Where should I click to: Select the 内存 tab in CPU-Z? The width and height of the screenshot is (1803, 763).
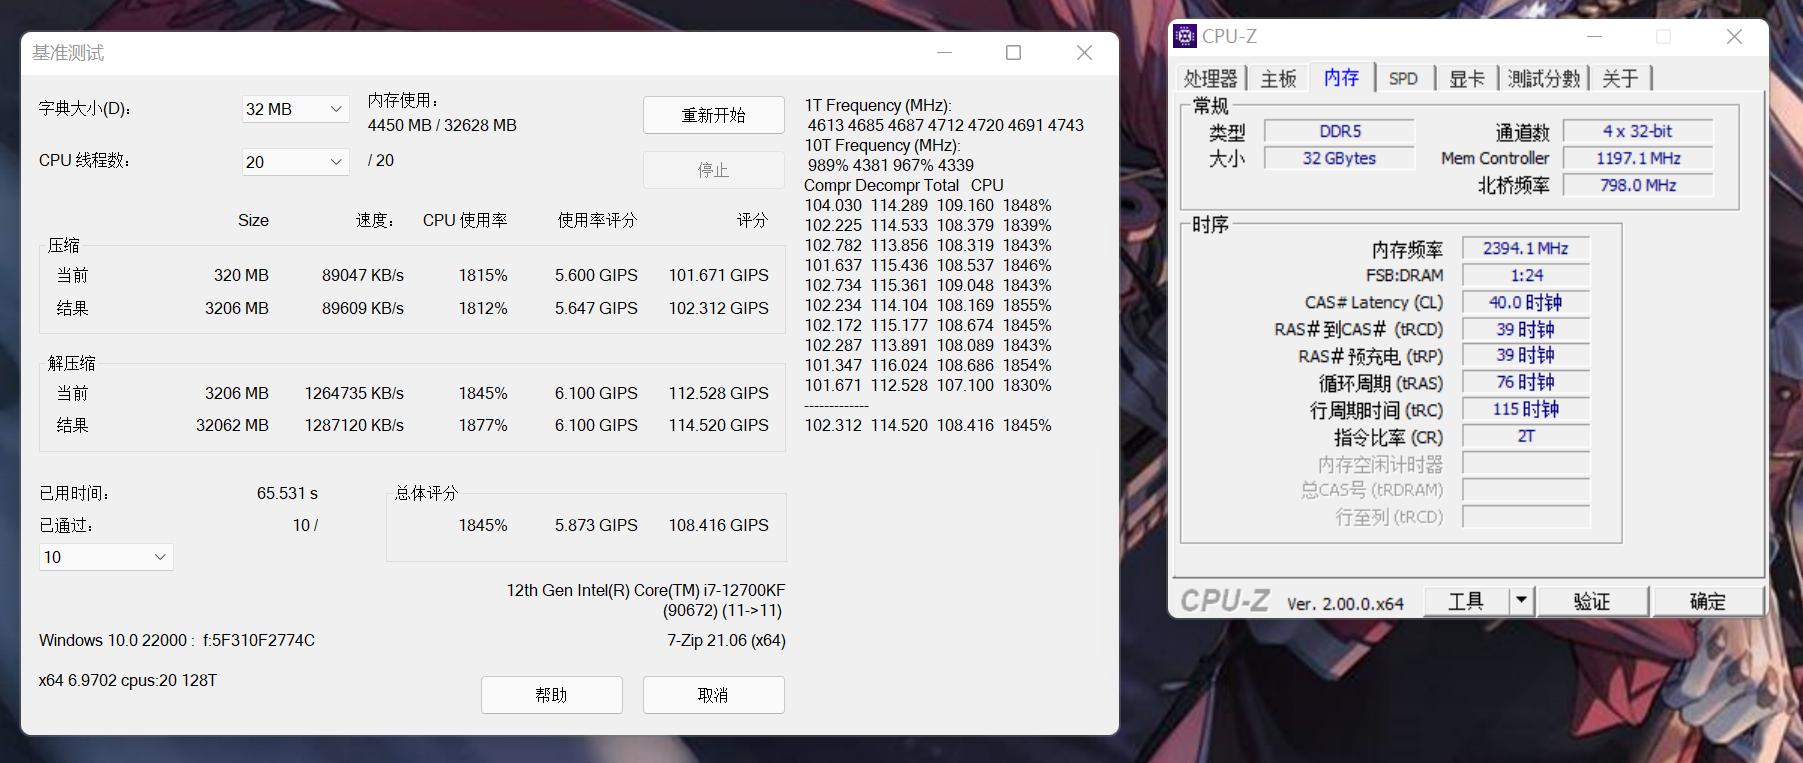[1341, 77]
